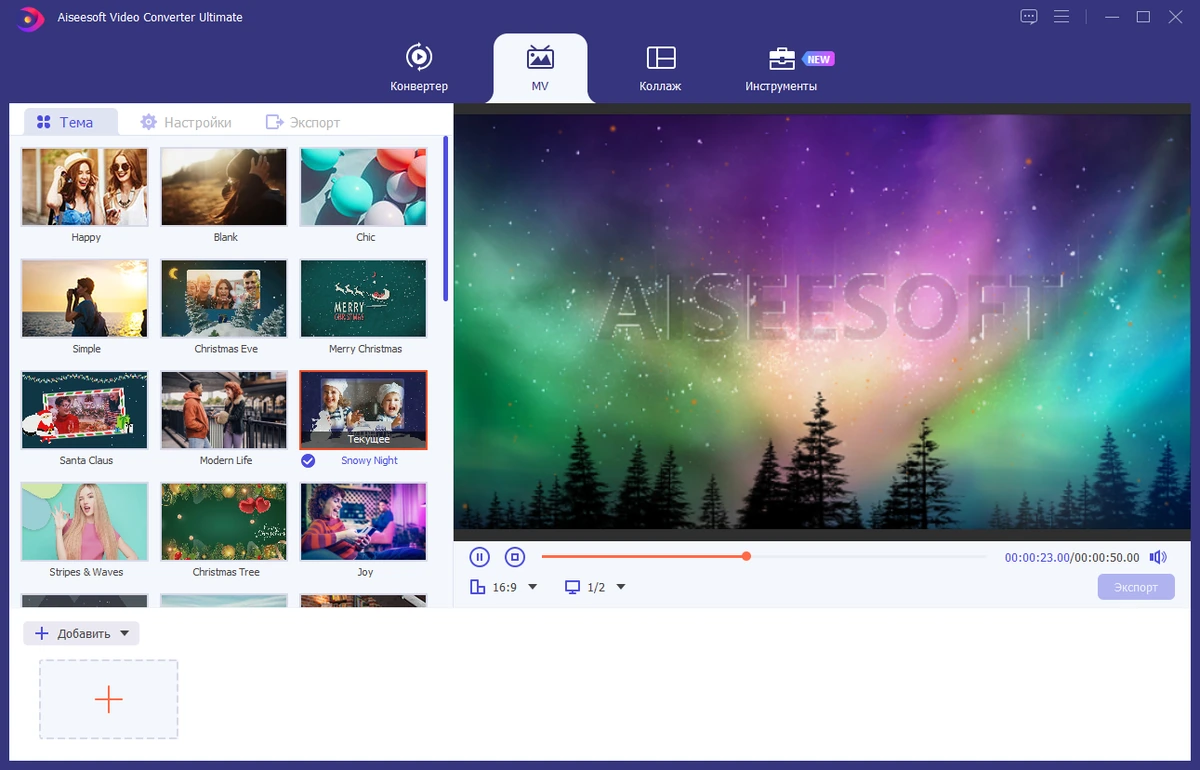Open the 16:9 aspect ratio dropdown
This screenshot has height=770, width=1200.
(533, 587)
